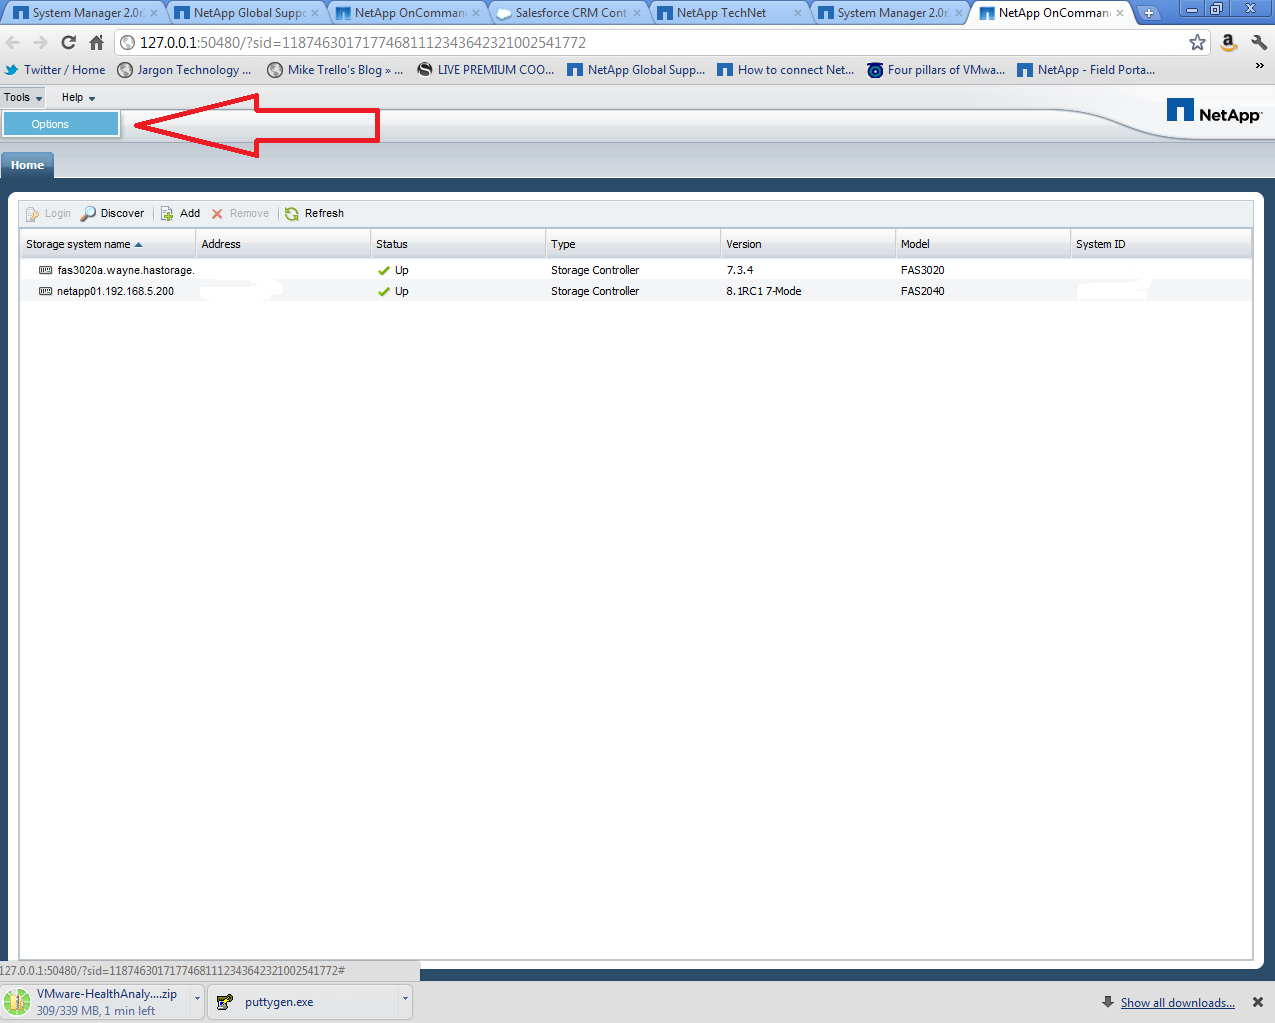Screen dimensions: 1275x1023
Task: Switch to the first System Manager 2.0 tab
Action: pos(85,13)
